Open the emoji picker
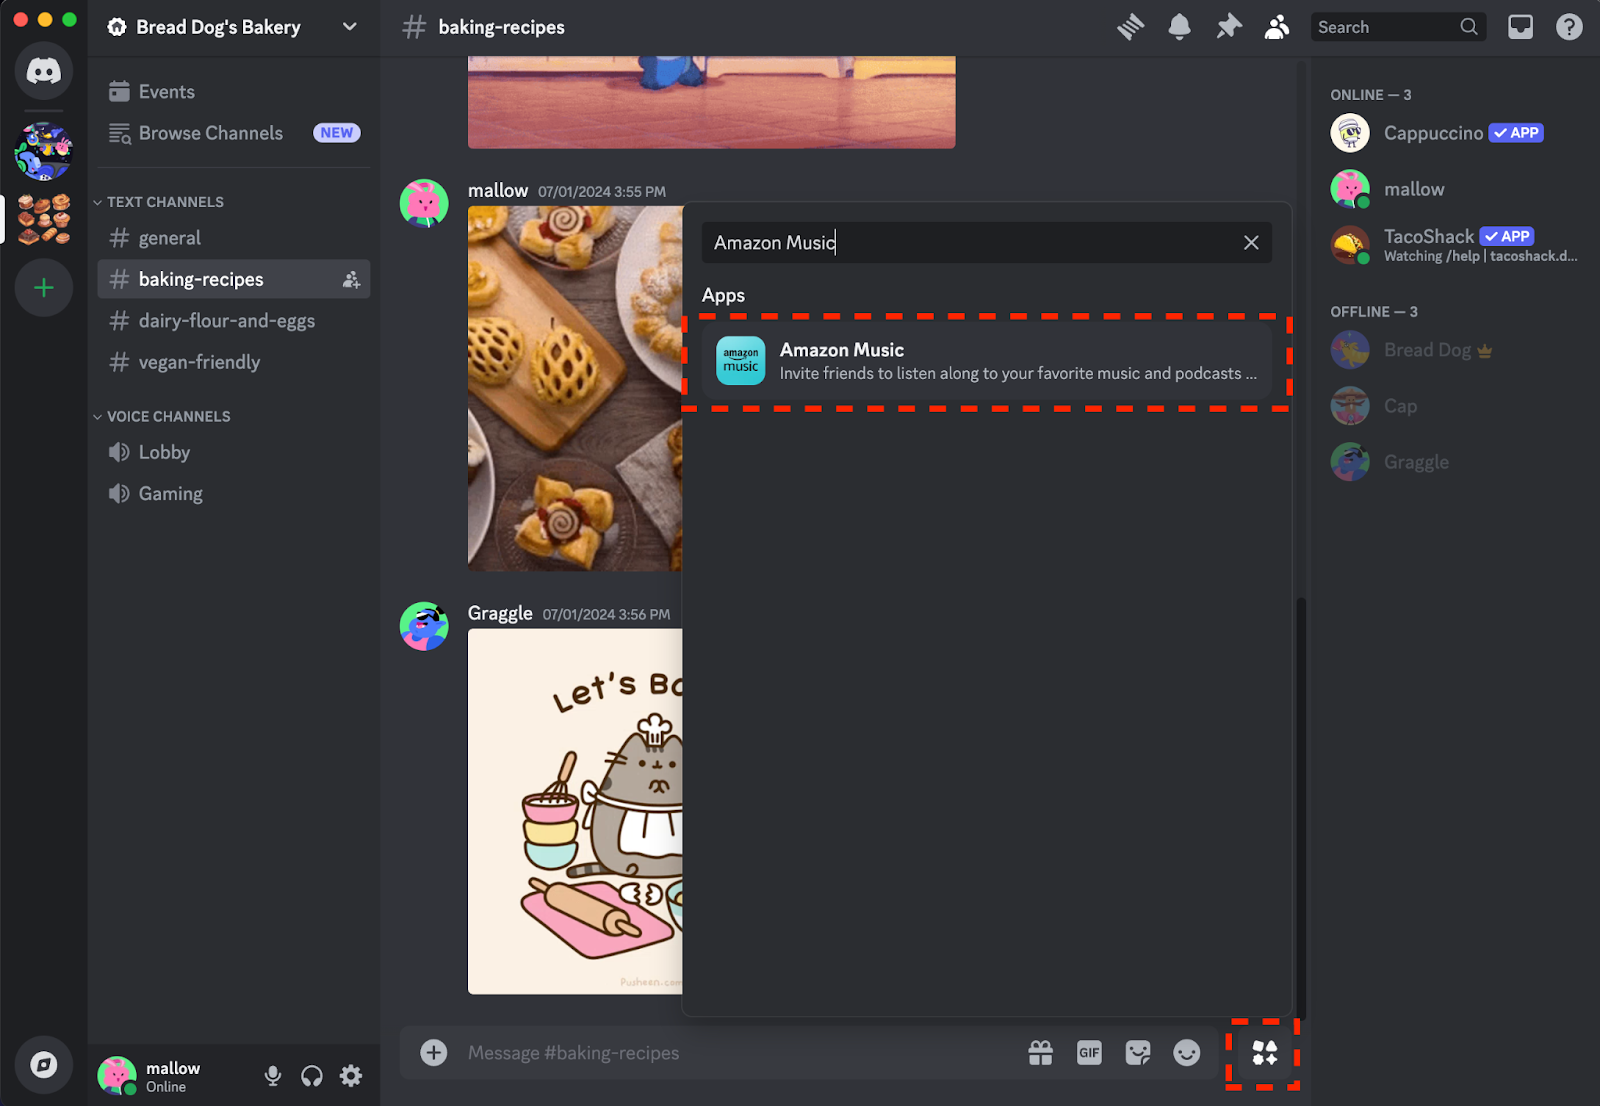1600x1106 pixels. [1187, 1053]
